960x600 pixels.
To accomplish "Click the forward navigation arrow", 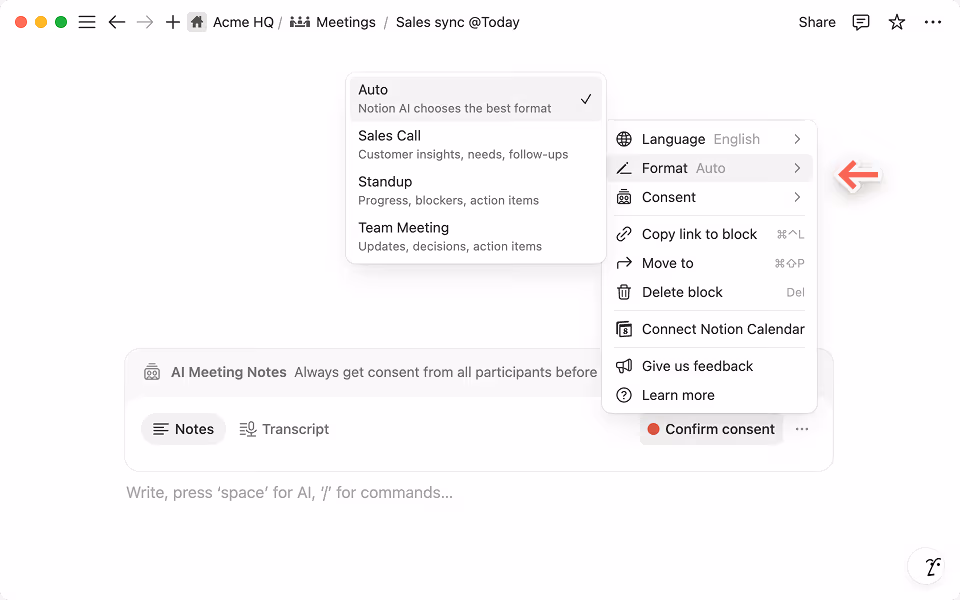I will coord(145,21).
